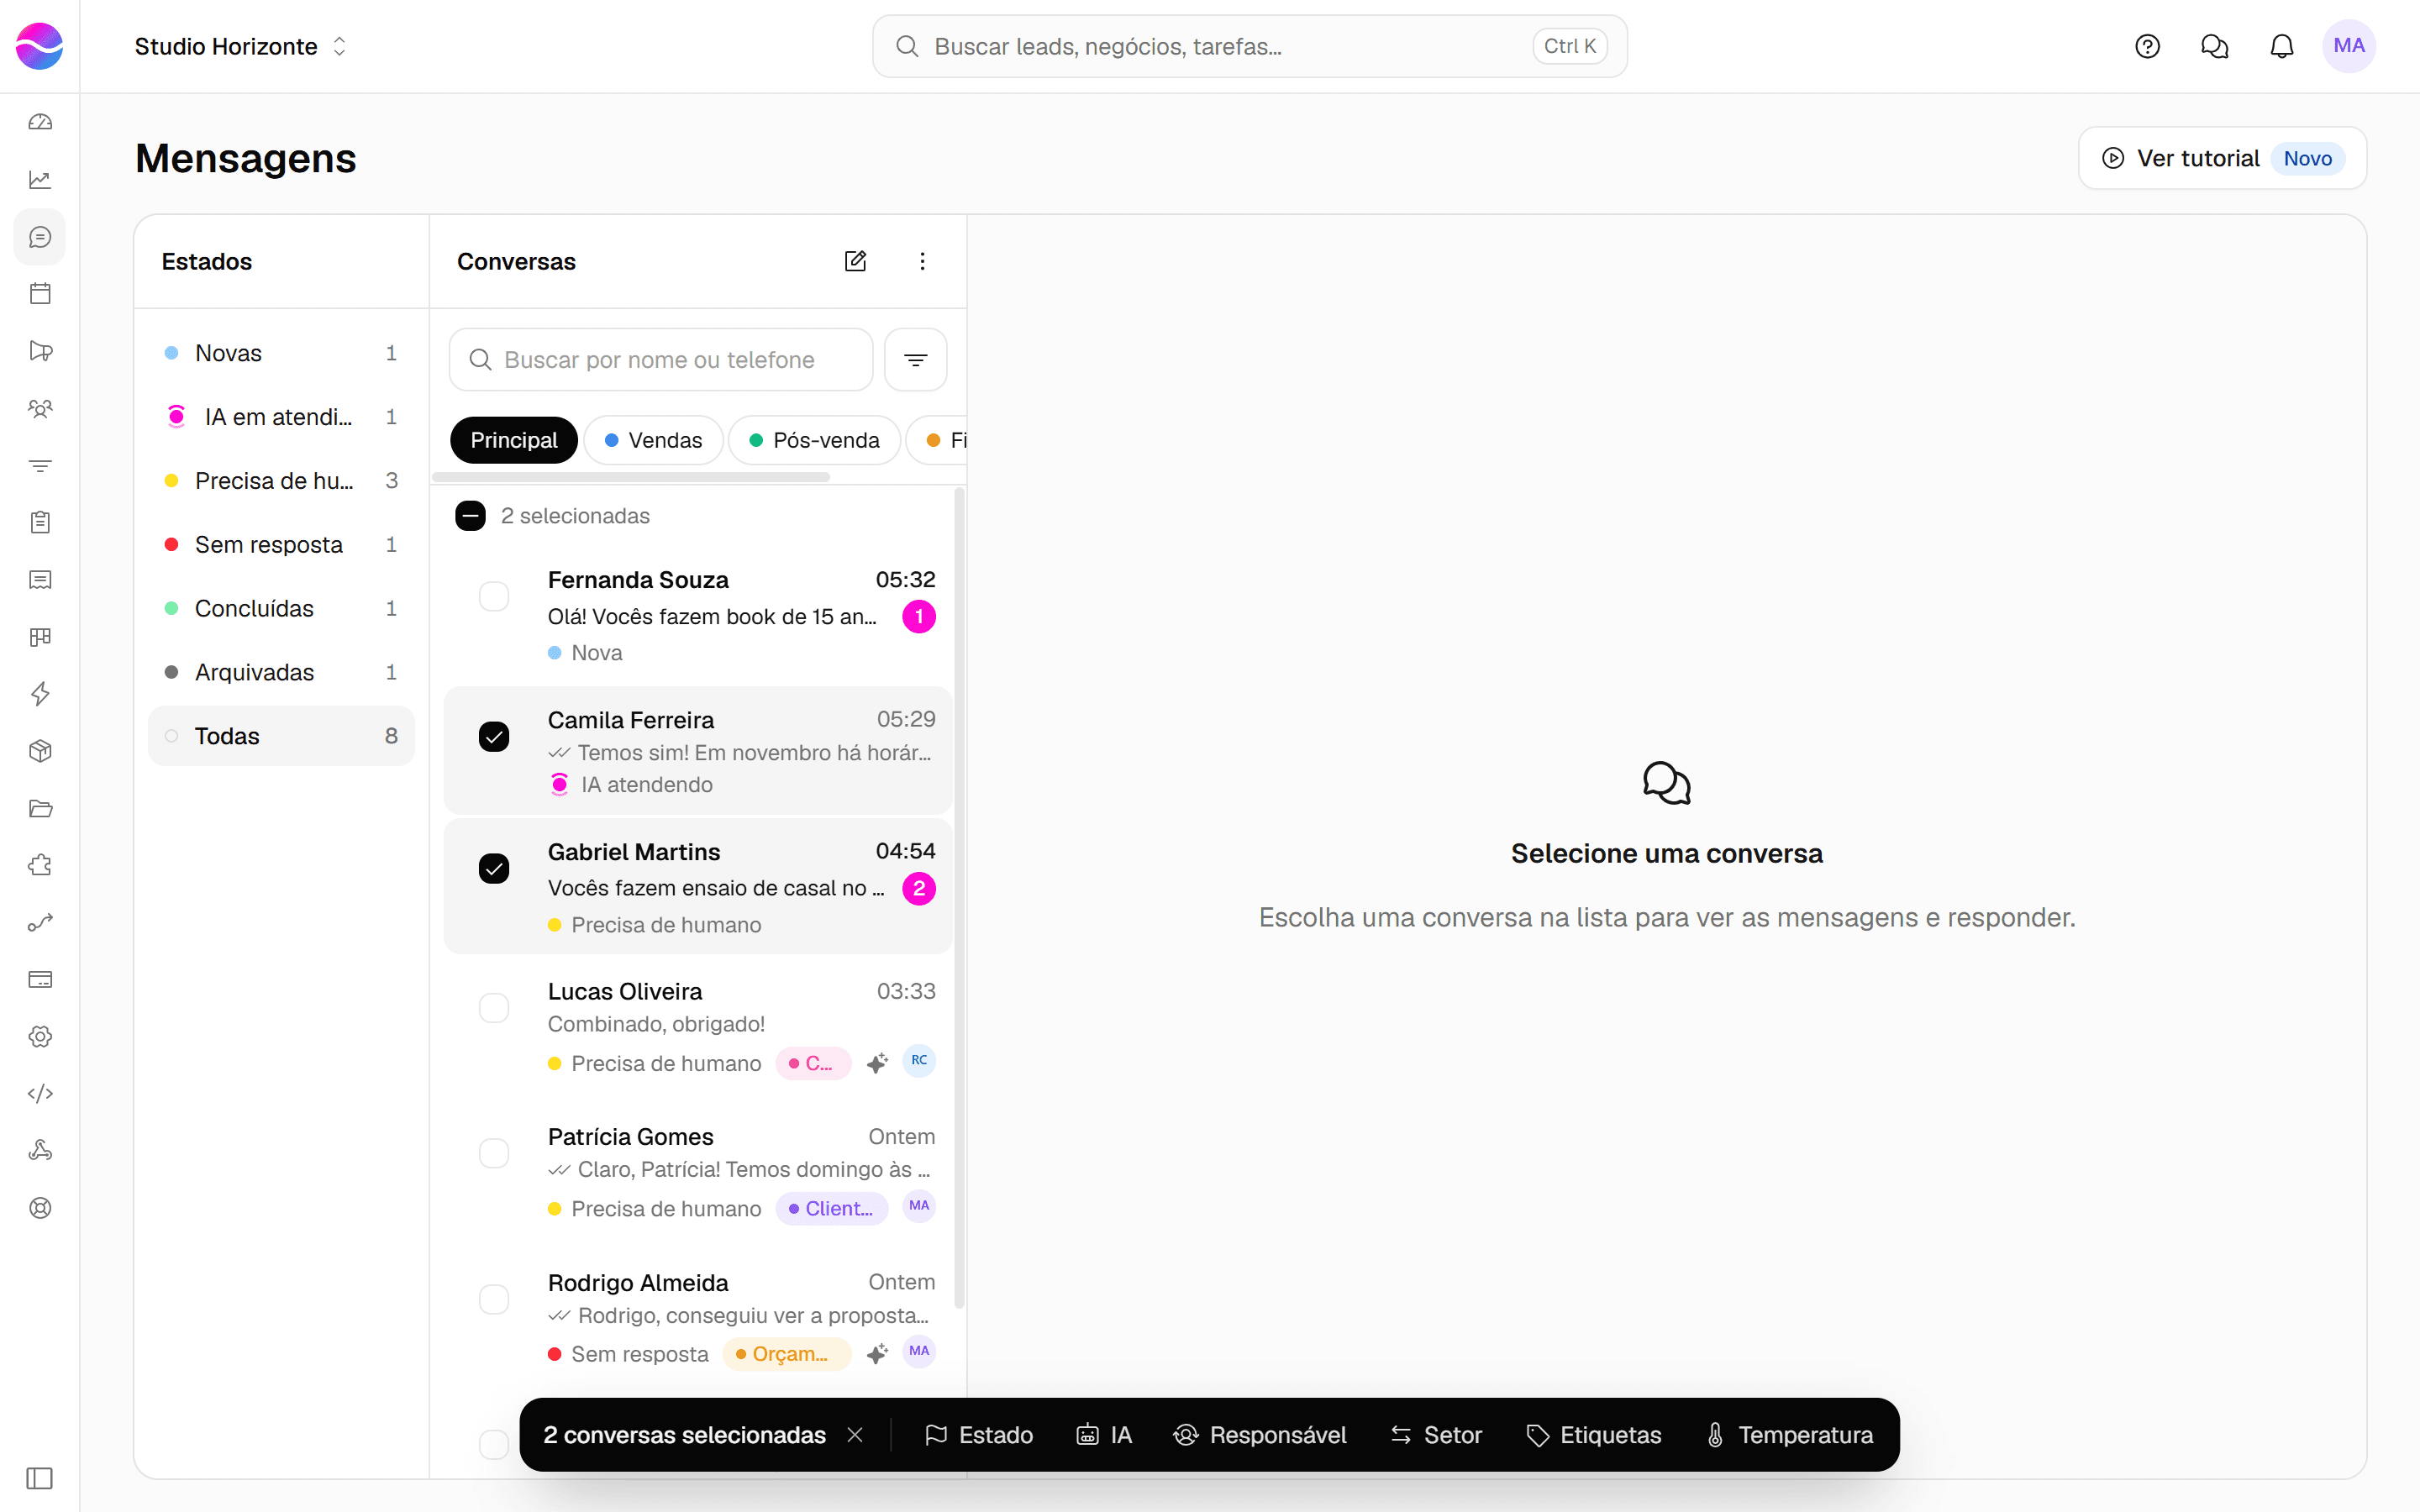This screenshot has width=2420, height=1512.
Task: Click the 'Buscar por nome ou telefone' field
Action: pos(661,360)
